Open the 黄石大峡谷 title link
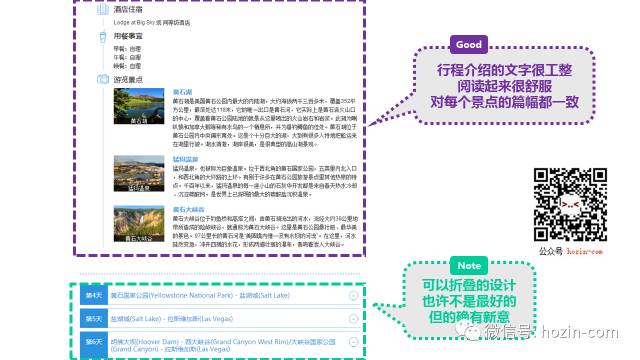The height and width of the screenshot is (360, 640). click(x=188, y=209)
